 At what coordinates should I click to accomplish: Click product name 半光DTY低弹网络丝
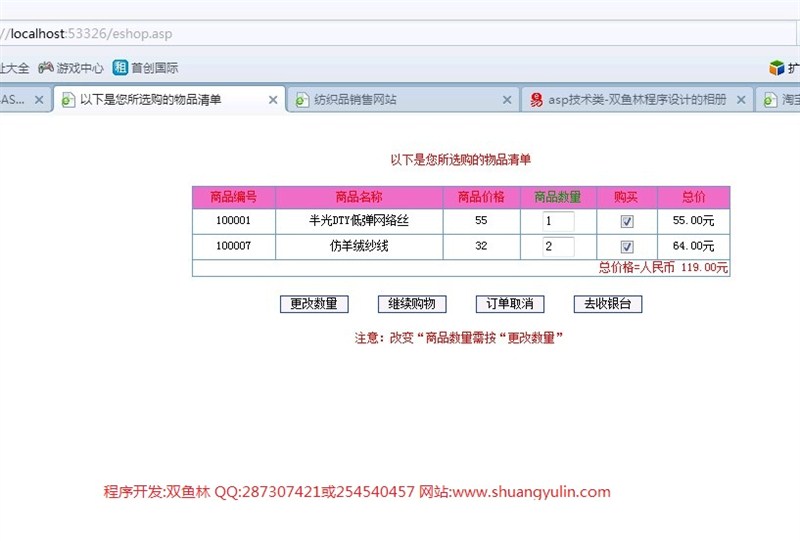[359, 220]
